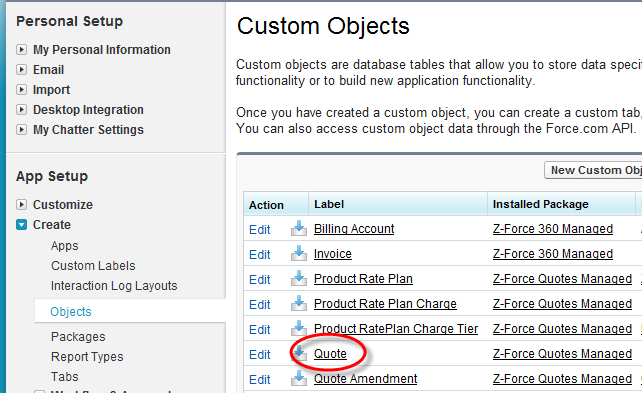Viewport: 642px width, 393px height.
Task: Collapse the Create section
Action: [x=21, y=225]
